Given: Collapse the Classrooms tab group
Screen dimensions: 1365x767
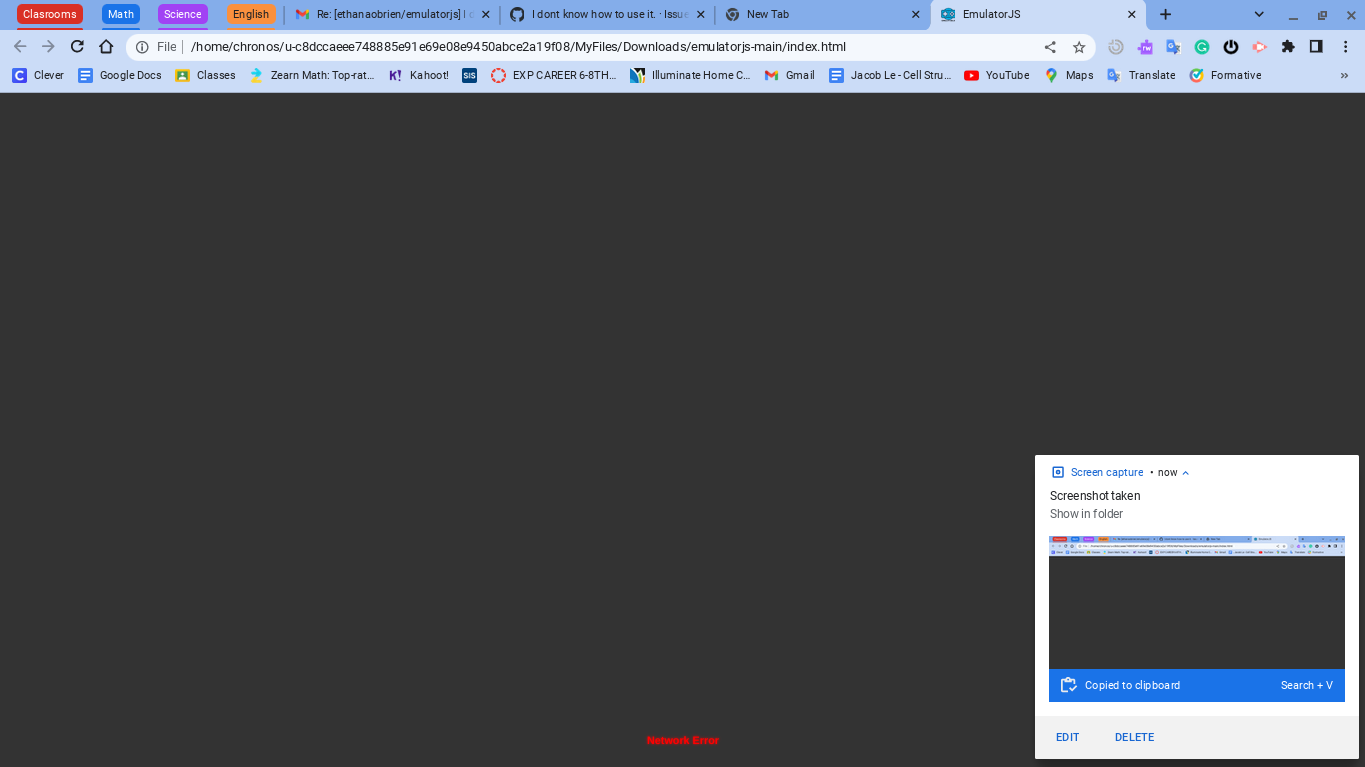Looking at the screenshot, I should [50, 14].
